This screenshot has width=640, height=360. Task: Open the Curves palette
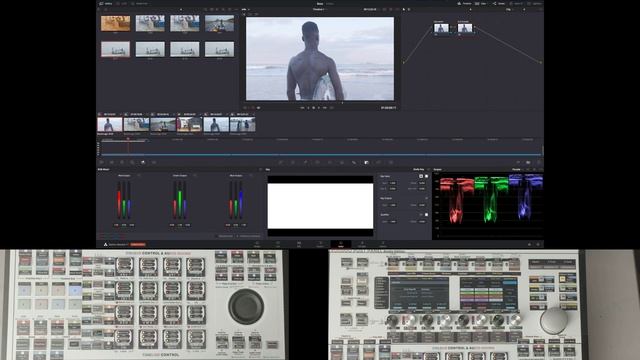click(x=281, y=162)
